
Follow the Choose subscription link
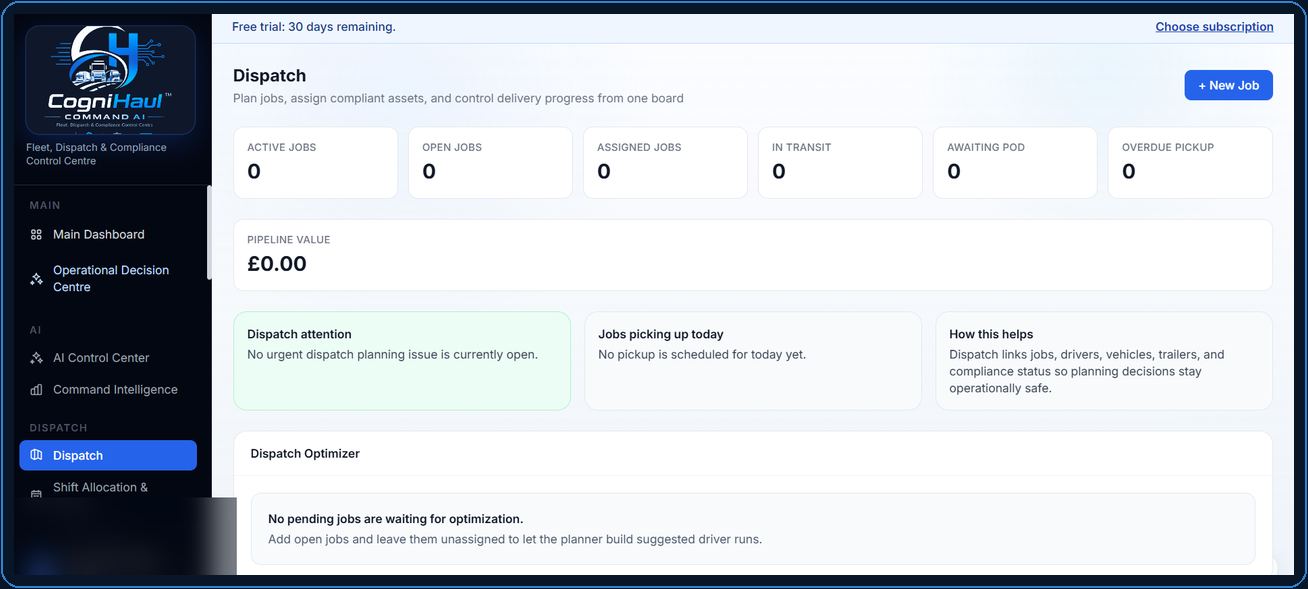(1214, 27)
